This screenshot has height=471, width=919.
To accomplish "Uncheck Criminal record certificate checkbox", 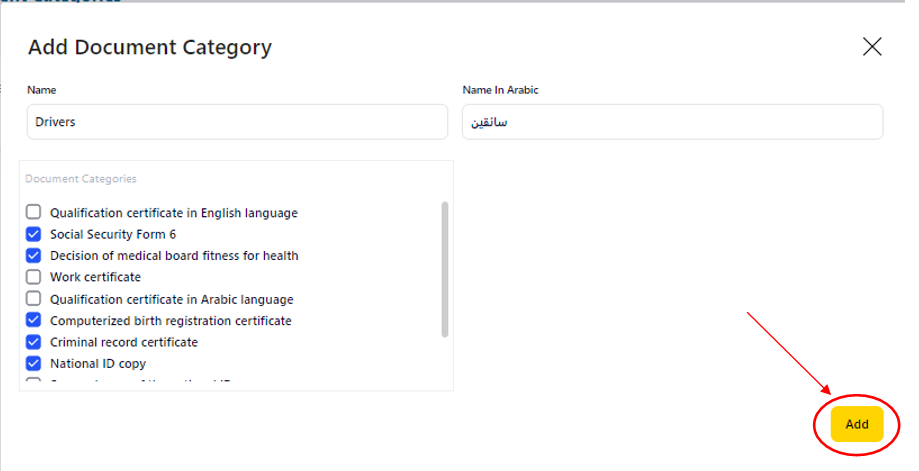I will [34, 342].
